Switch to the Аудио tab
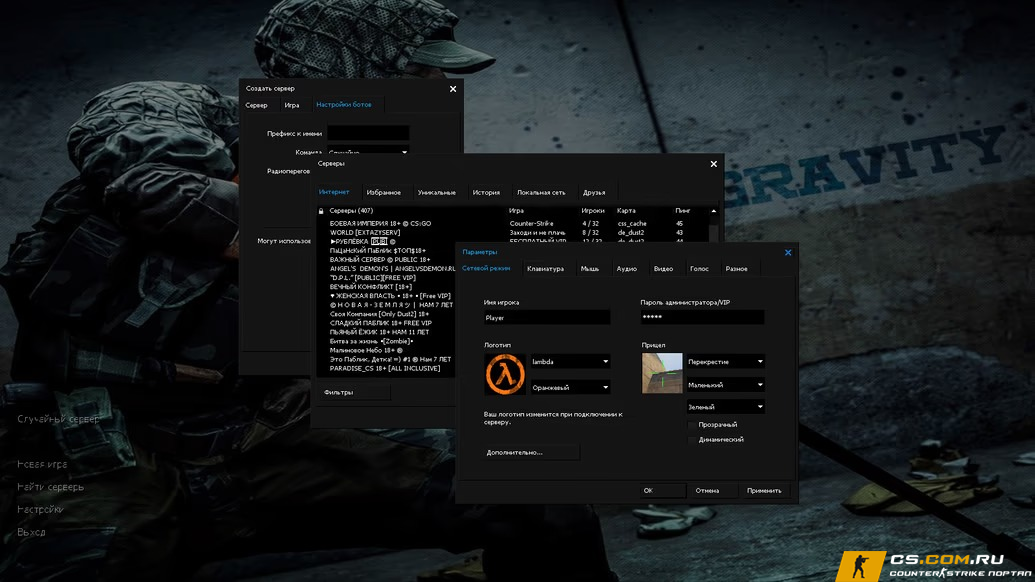This screenshot has width=1035, height=582. tap(626, 269)
